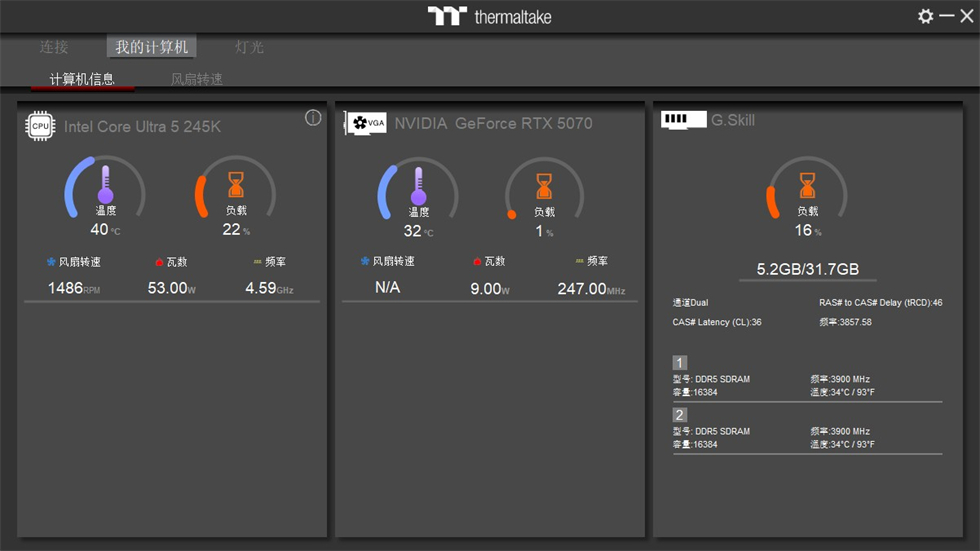Screen dimensions: 980x551
Task: Click the CPU chip icon
Action: coord(40,126)
